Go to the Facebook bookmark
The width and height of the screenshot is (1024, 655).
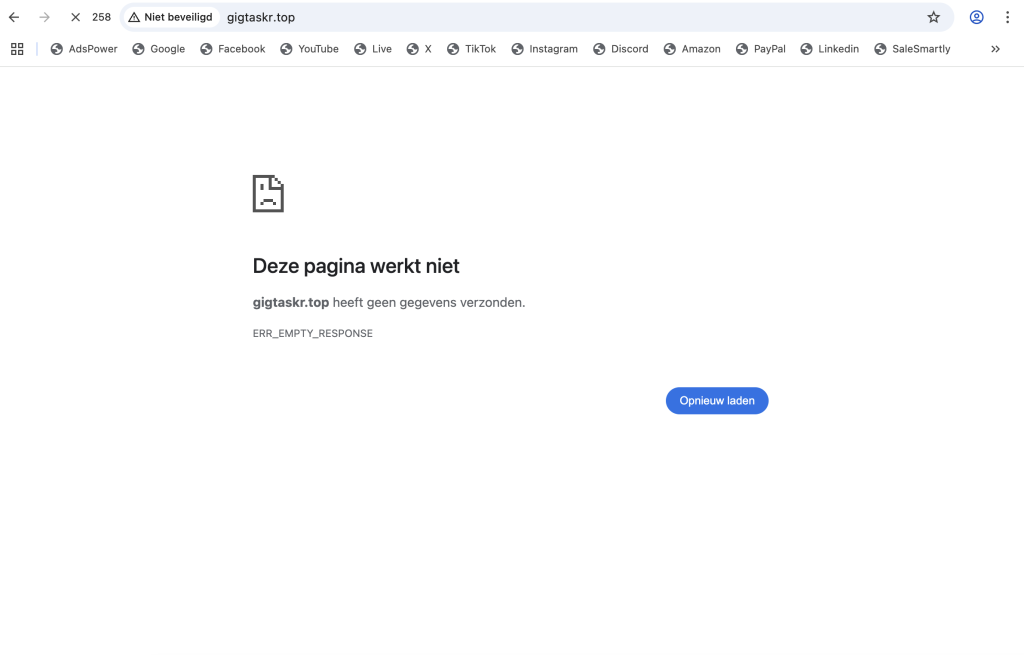coord(233,49)
